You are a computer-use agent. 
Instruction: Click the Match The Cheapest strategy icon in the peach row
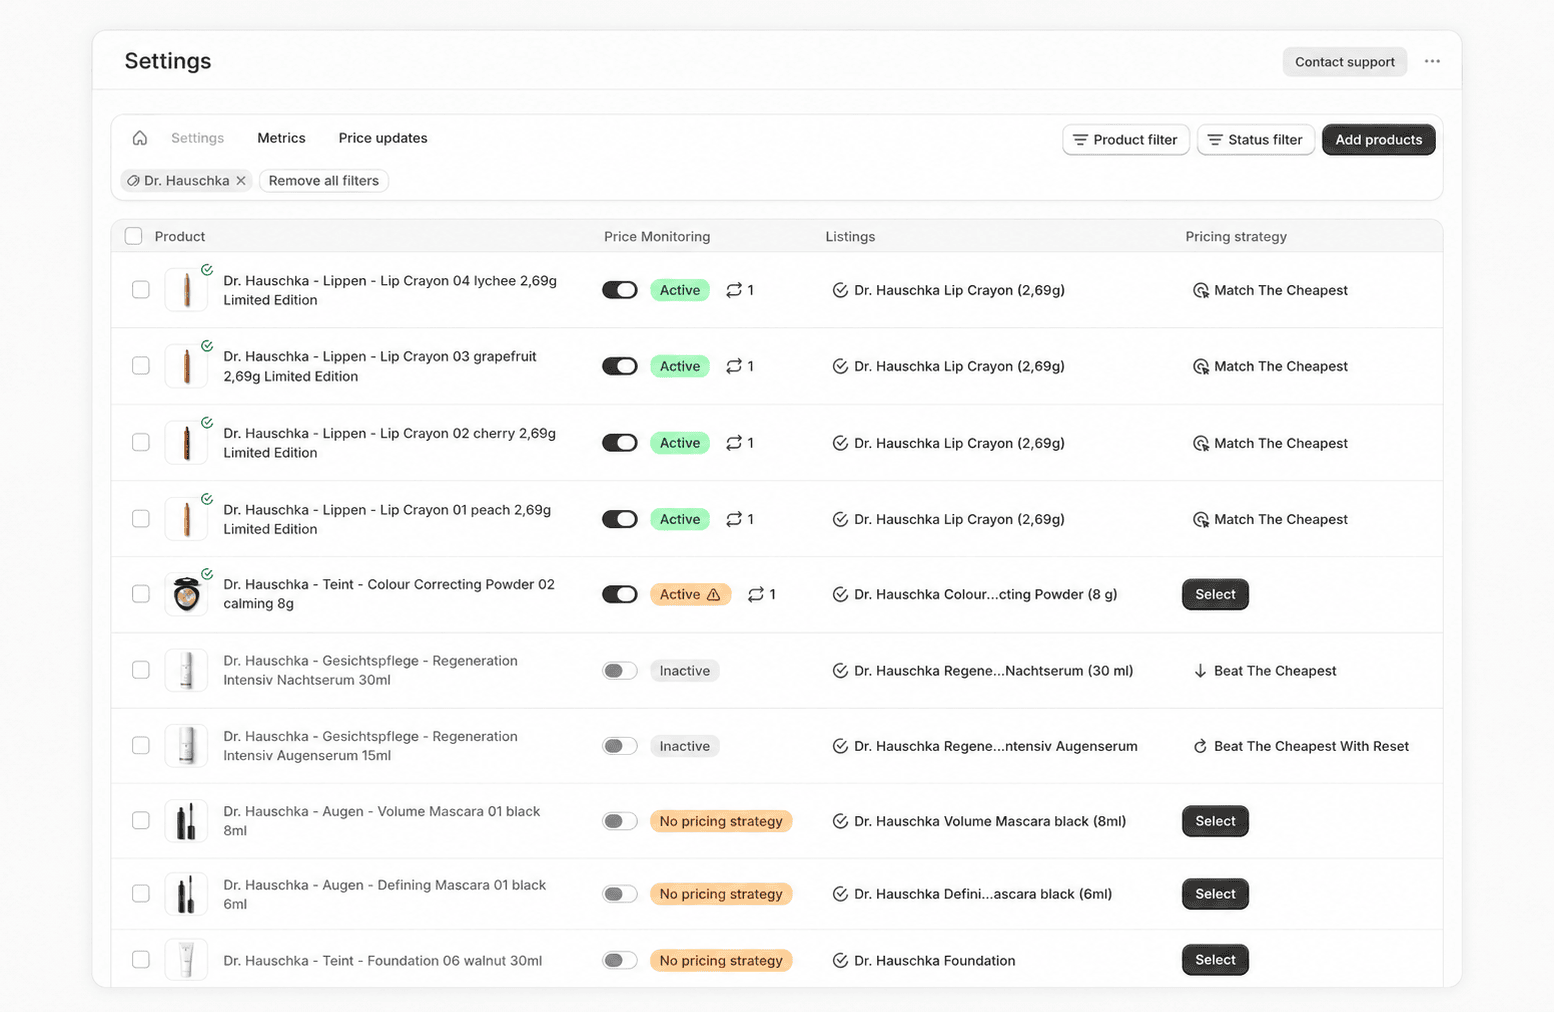1200,519
